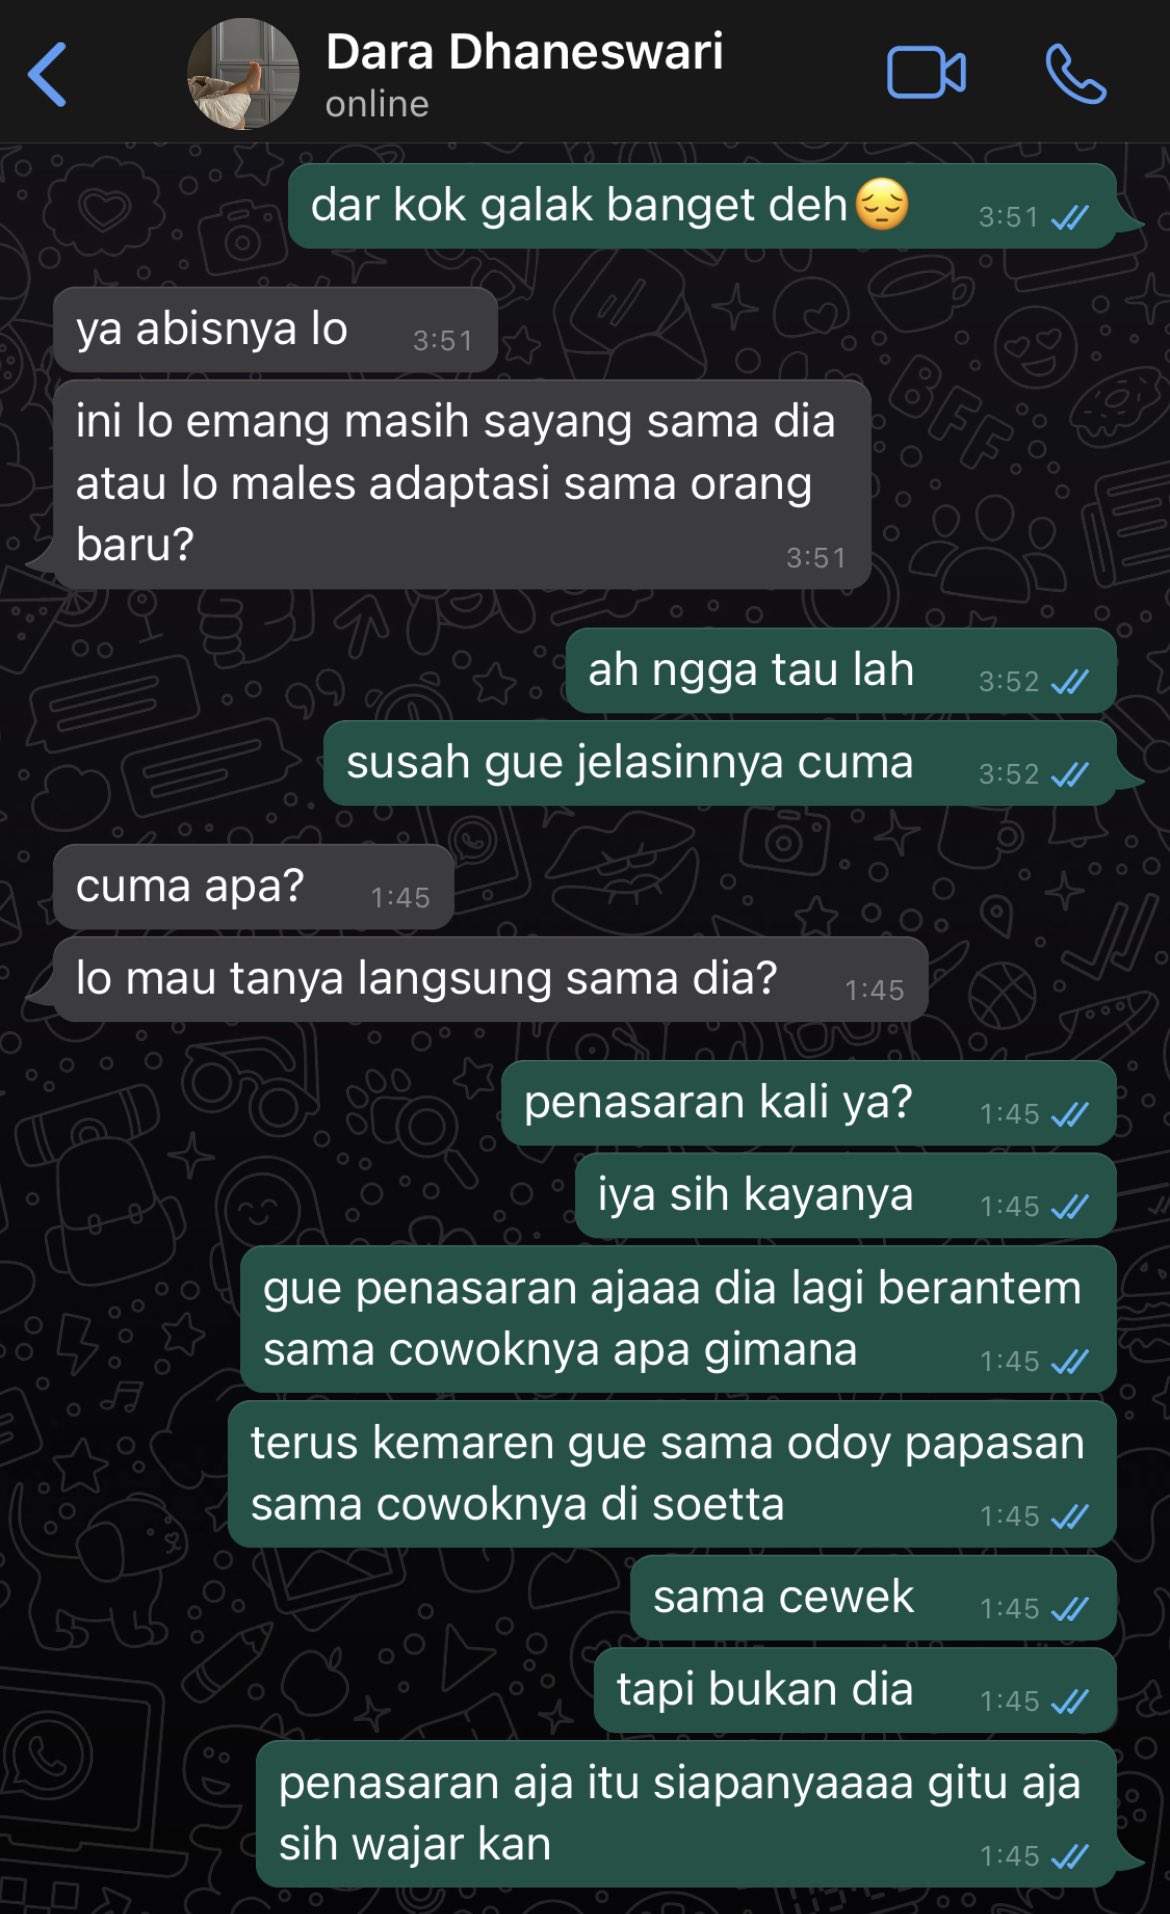Start a video call with Dara
Viewport: 1170px width, 1914px height.
(926, 73)
